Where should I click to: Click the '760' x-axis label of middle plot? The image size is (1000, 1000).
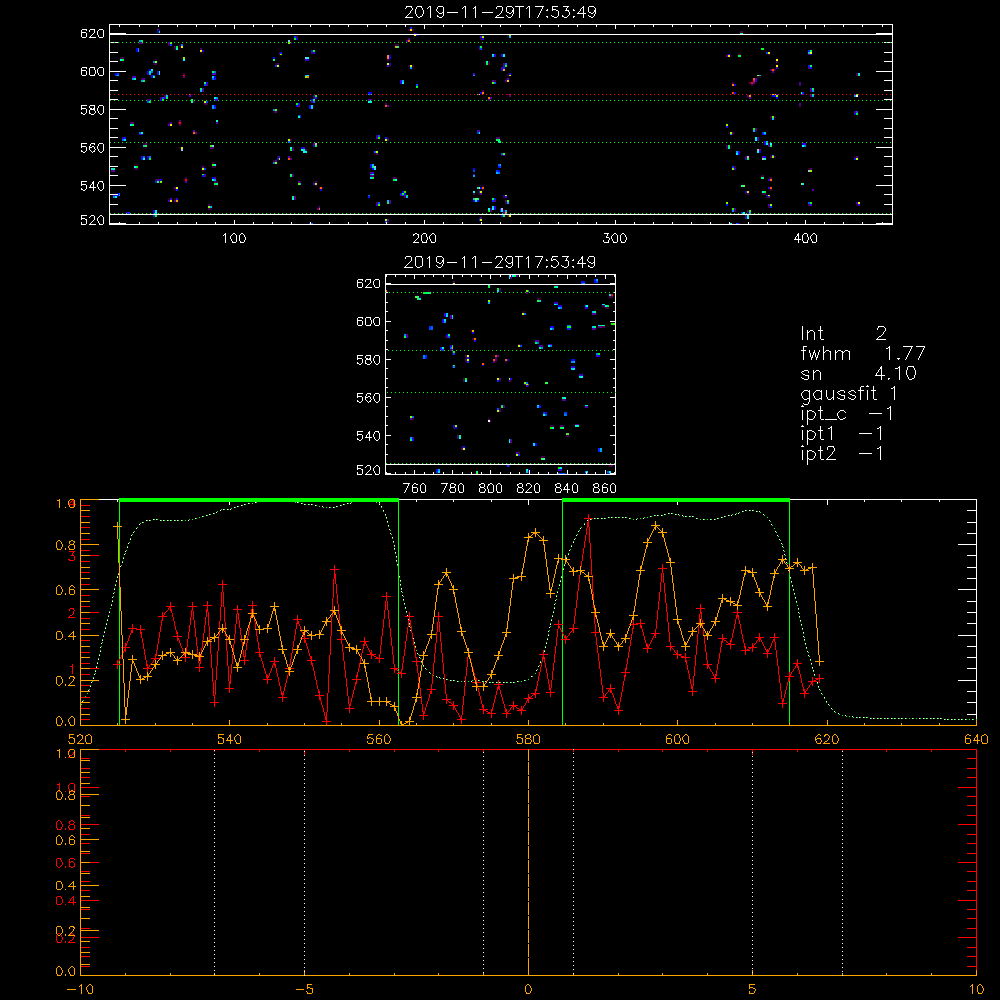point(415,489)
